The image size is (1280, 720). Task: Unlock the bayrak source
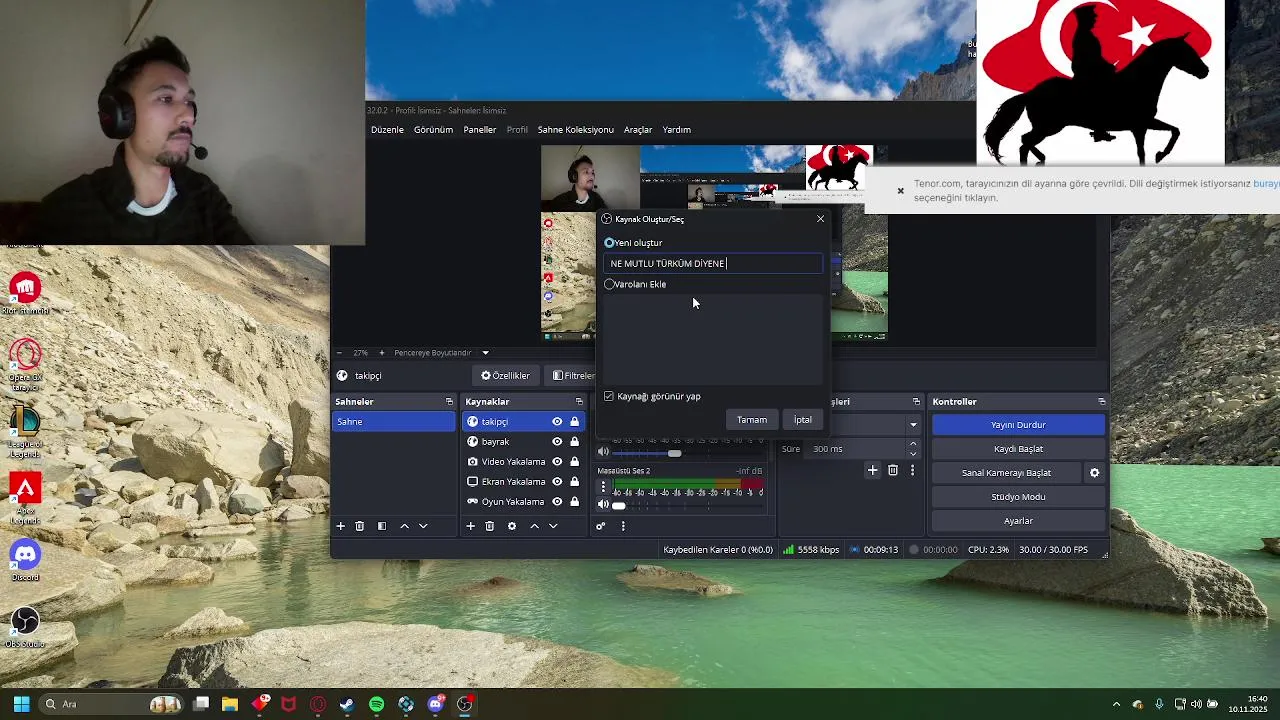click(x=574, y=442)
